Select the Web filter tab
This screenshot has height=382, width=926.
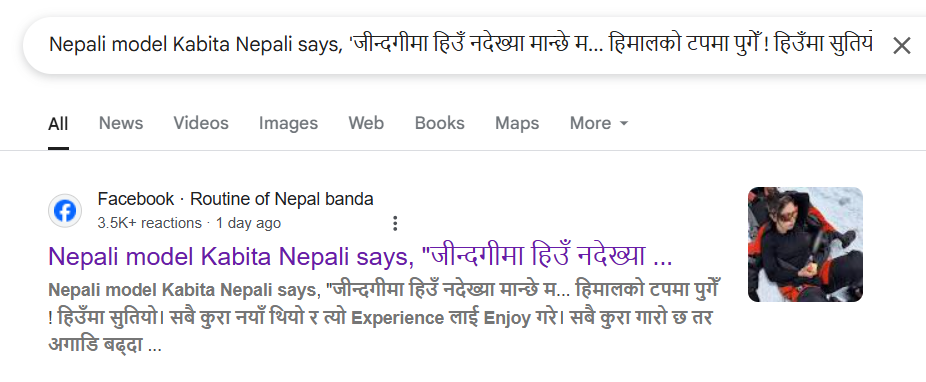[366, 123]
